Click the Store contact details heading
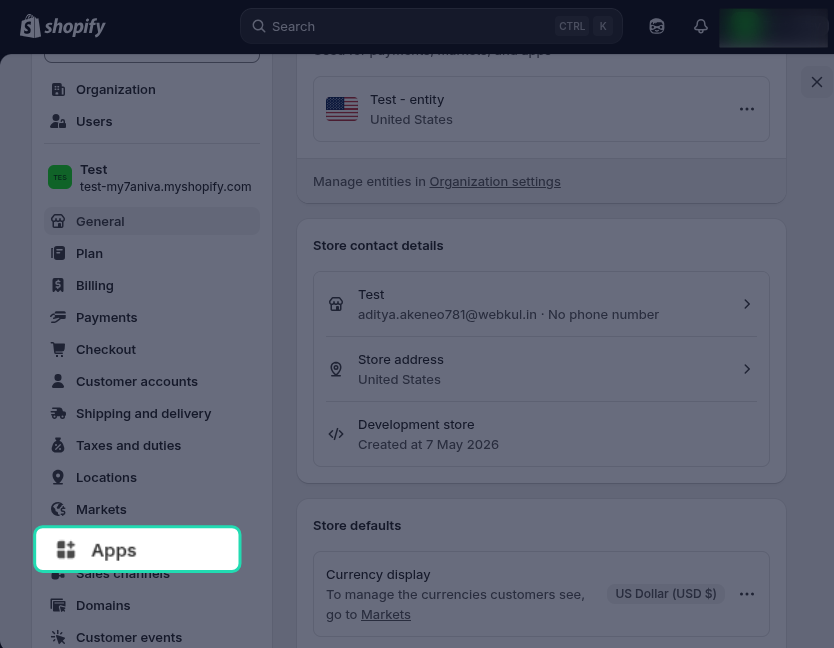Viewport: 834px width, 648px height. click(x=378, y=245)
